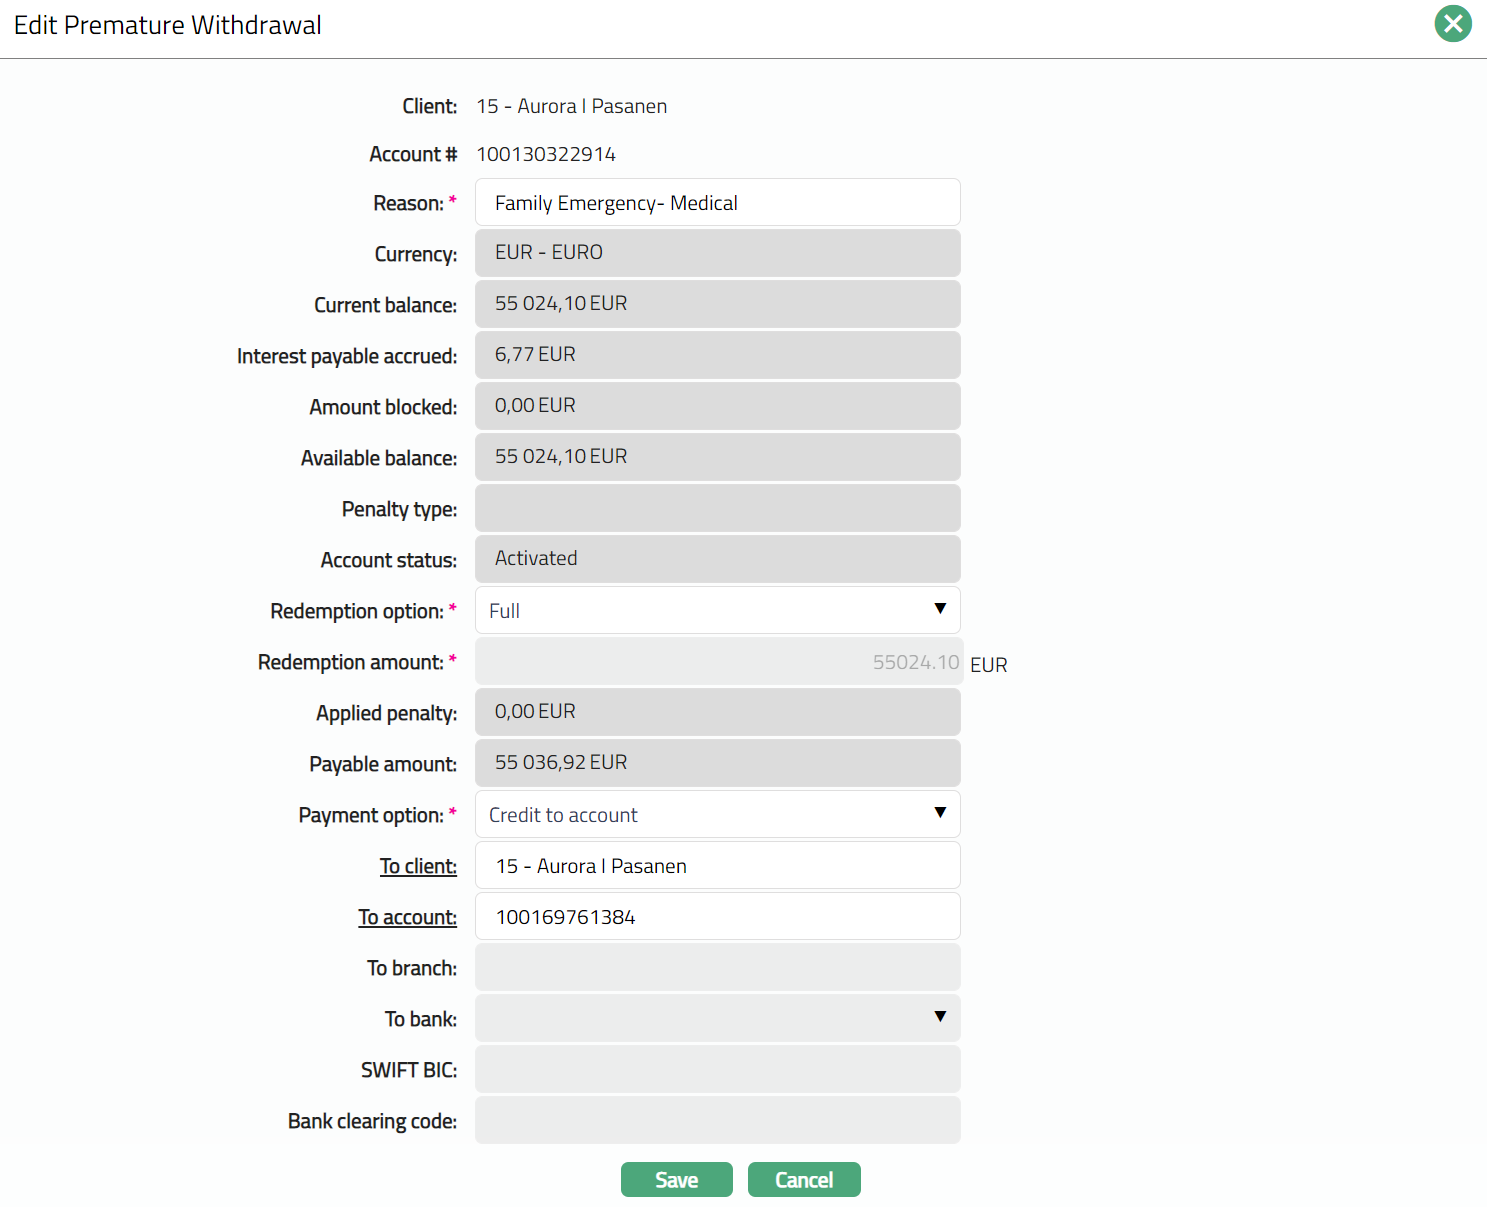
Task: Close the Edit Premature Withdrawal dialog
Action: coord(1452,24)
